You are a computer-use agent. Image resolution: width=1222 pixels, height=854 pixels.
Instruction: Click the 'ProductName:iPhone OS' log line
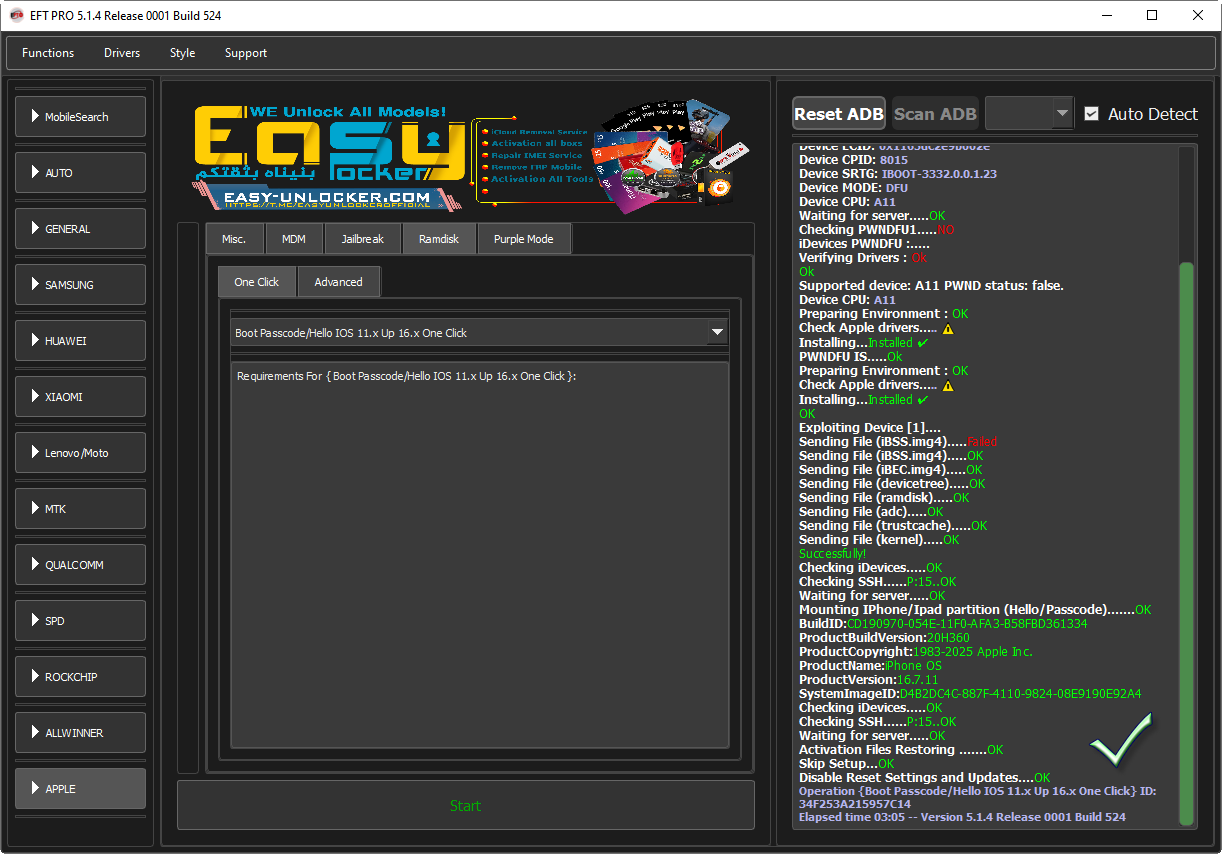pyautogui.click(x=870, y=665)
